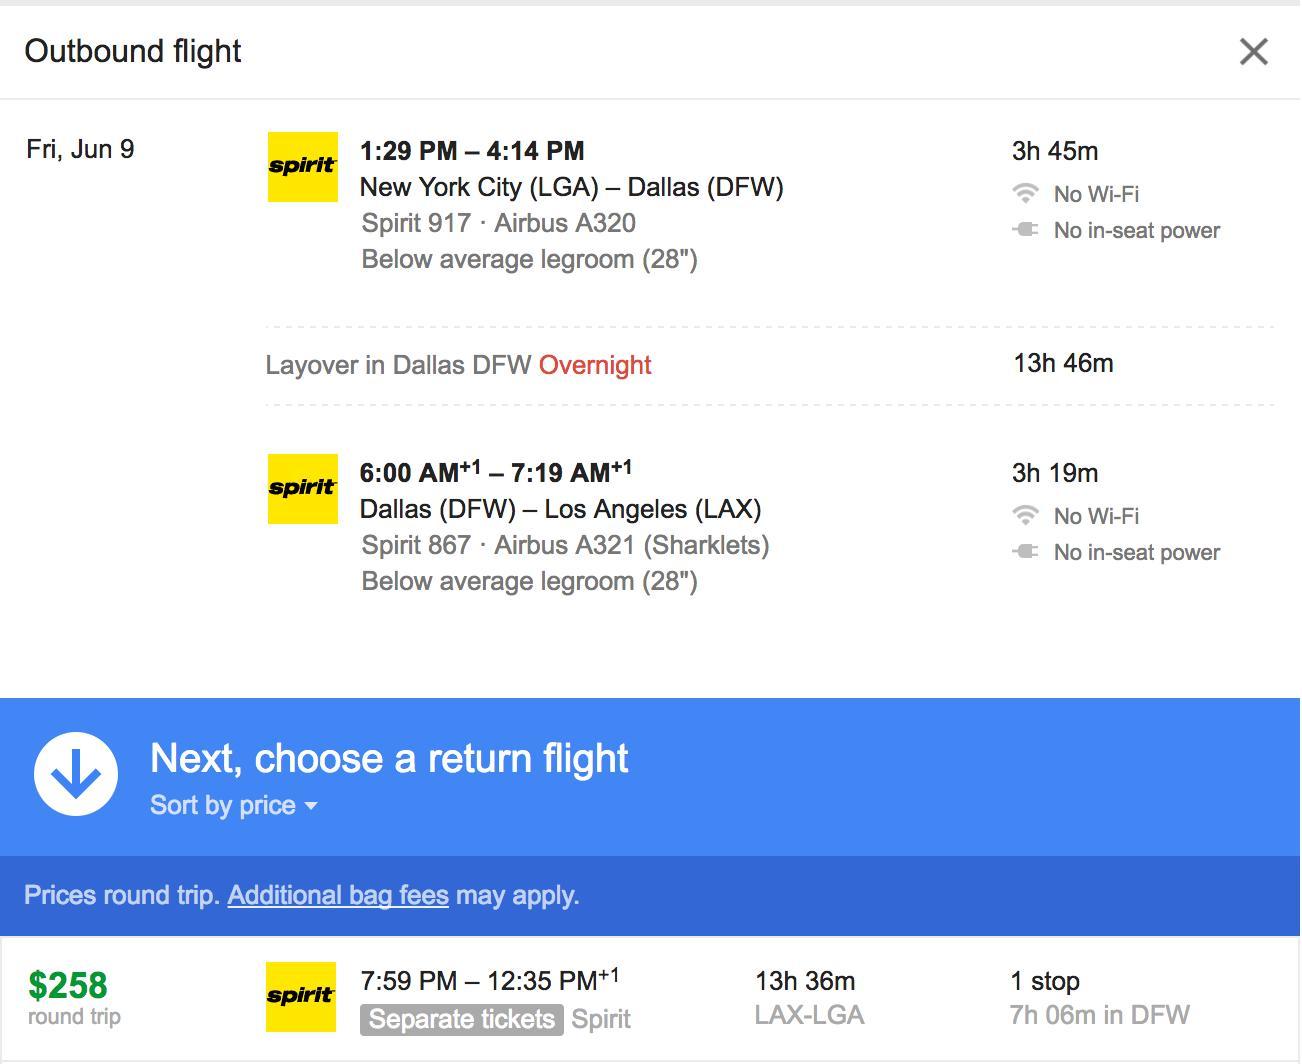Click the Separate tickets badge
The image size is (1302, 1064).
[460, 1019]
